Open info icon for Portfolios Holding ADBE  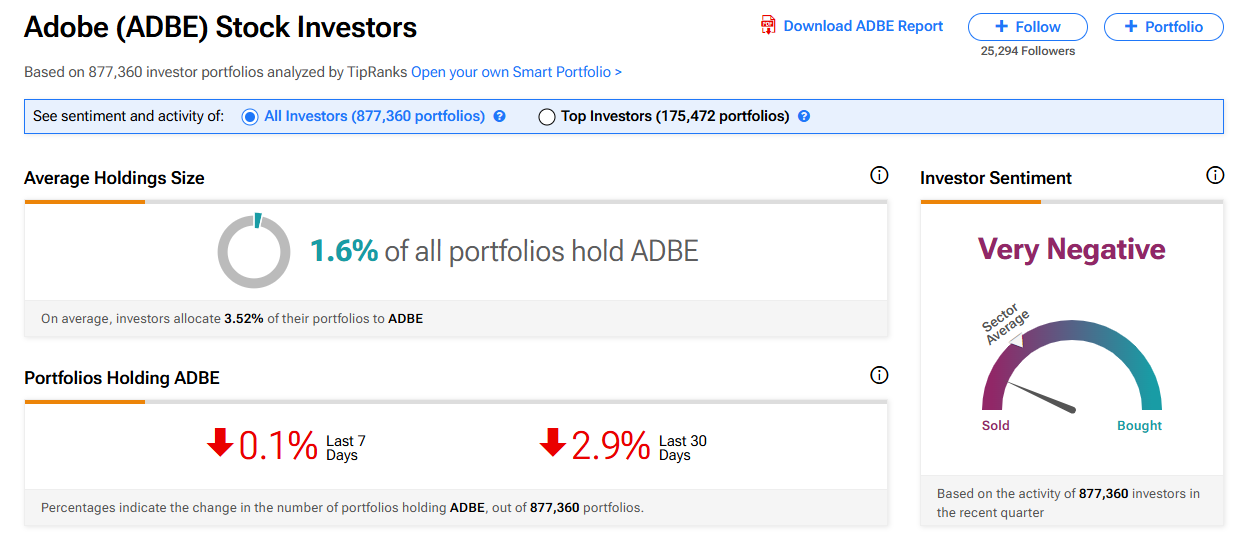click(879, 376)
